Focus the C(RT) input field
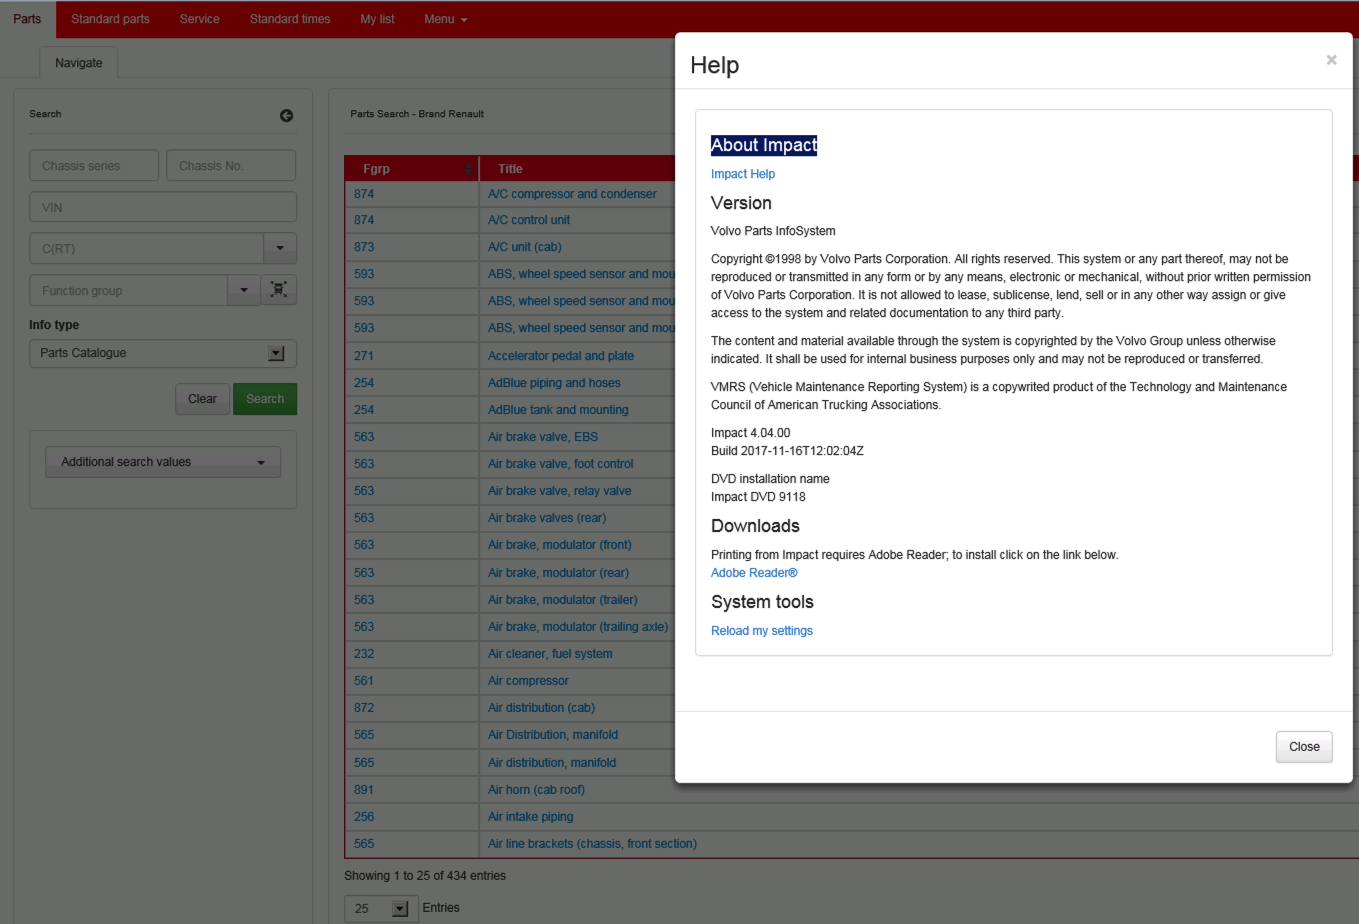 146,248
